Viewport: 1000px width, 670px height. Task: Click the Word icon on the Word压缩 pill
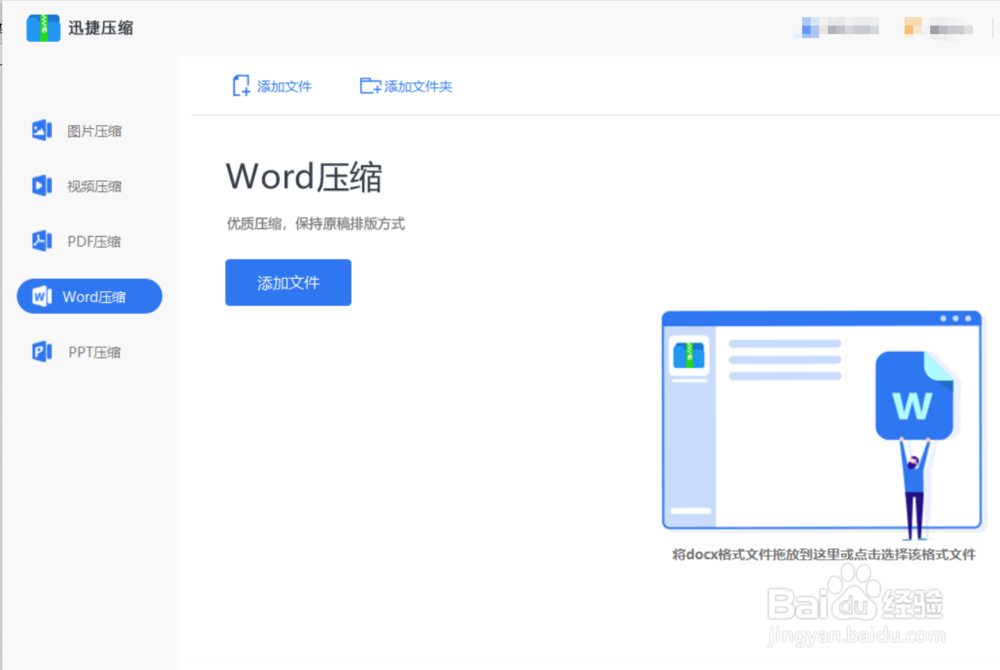[41, 296]
